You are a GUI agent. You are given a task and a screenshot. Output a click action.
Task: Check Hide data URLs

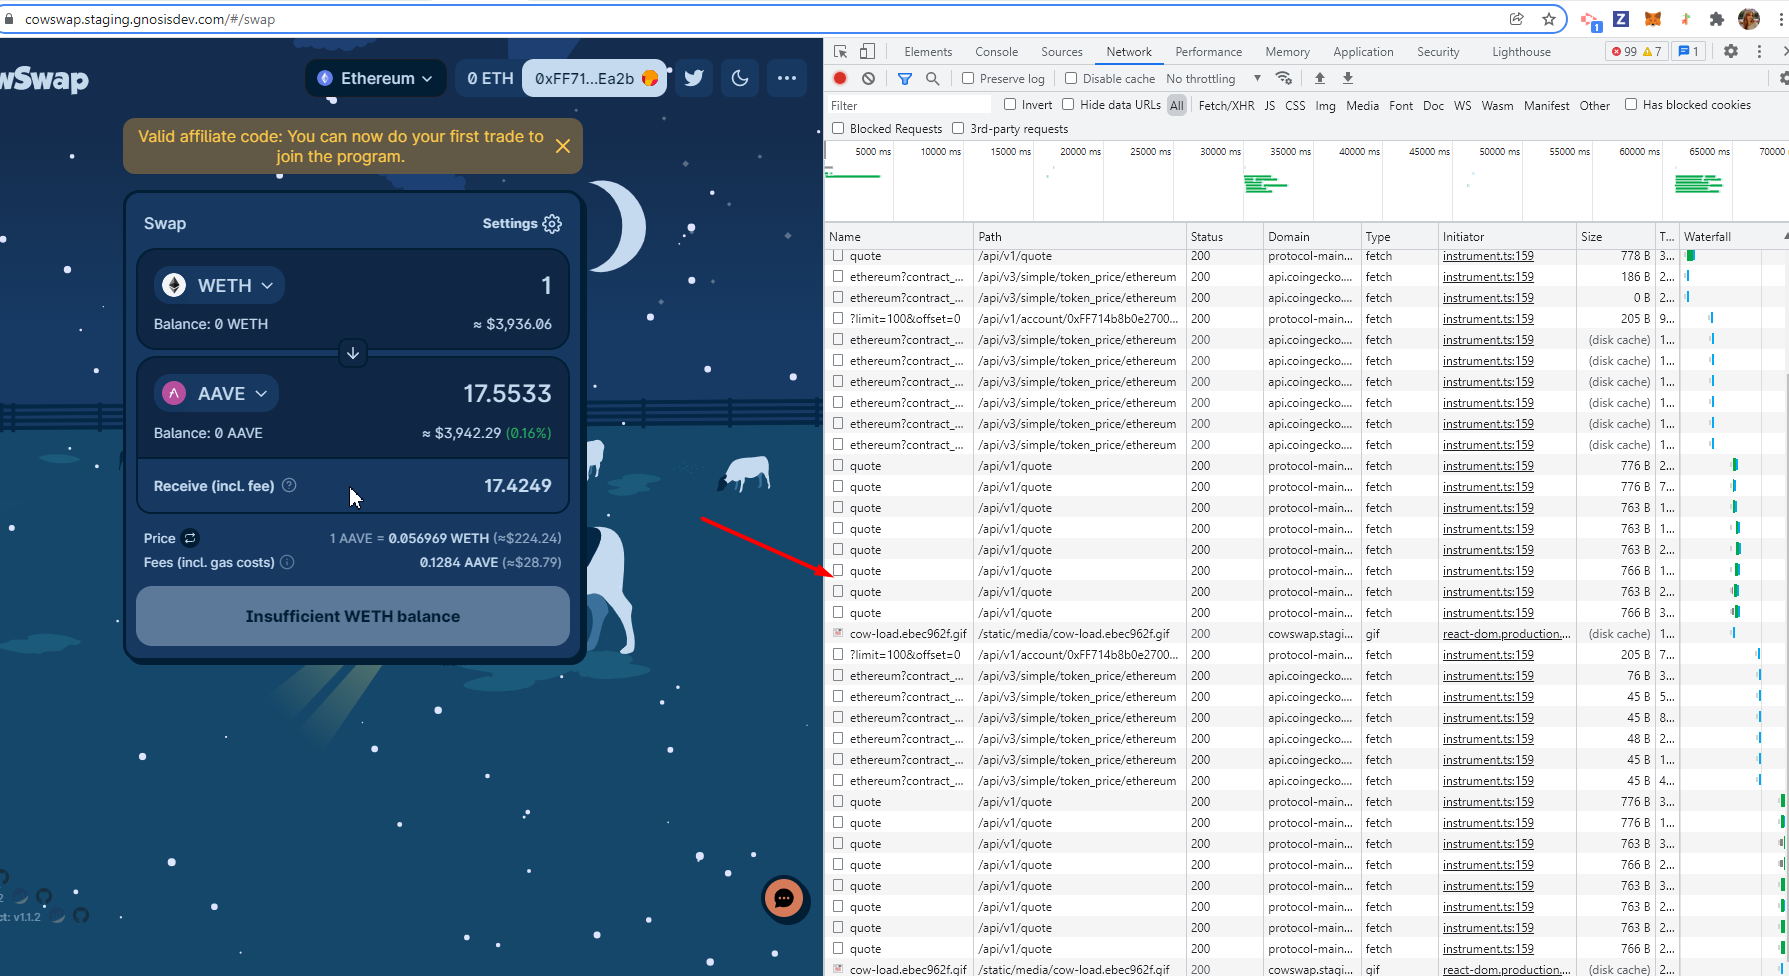tap(1068, 104)
